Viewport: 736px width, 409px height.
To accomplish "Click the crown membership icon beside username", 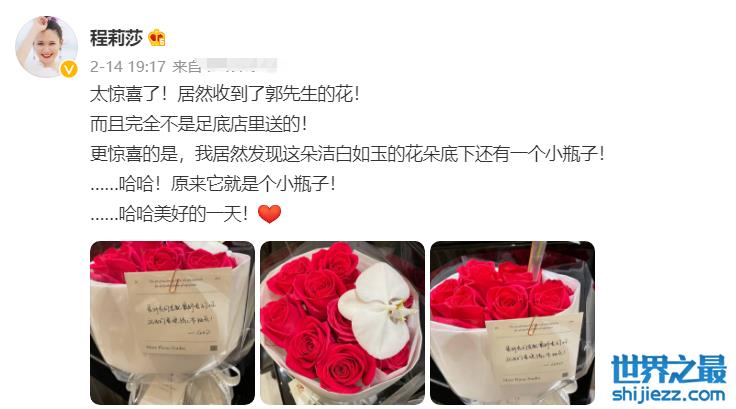I will click(x=156, y=38).
